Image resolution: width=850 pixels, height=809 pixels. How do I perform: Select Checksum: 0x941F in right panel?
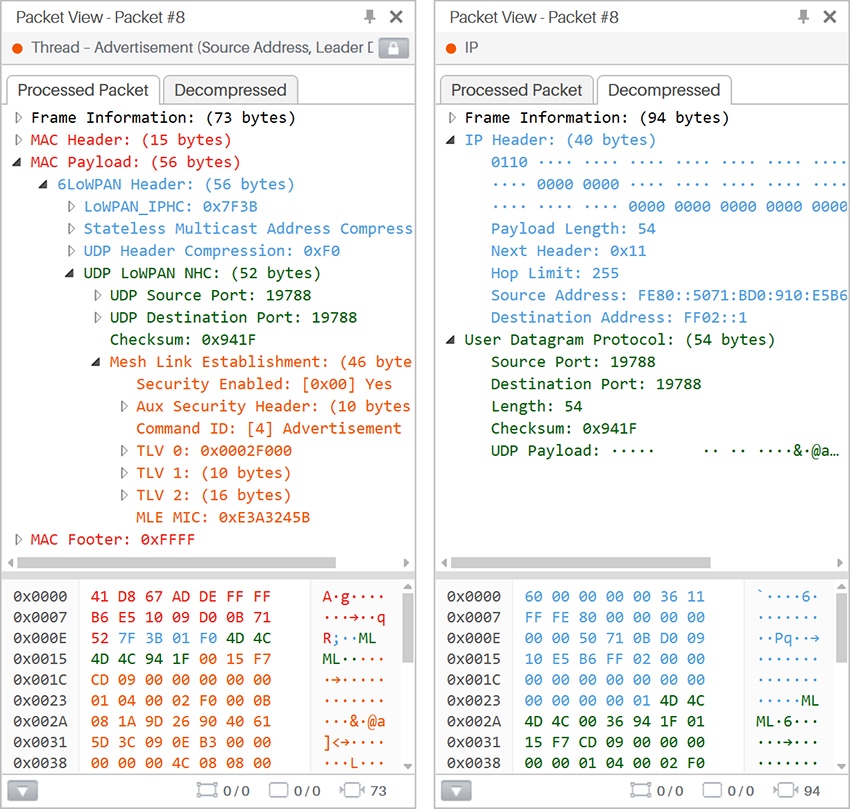(564, 429)
